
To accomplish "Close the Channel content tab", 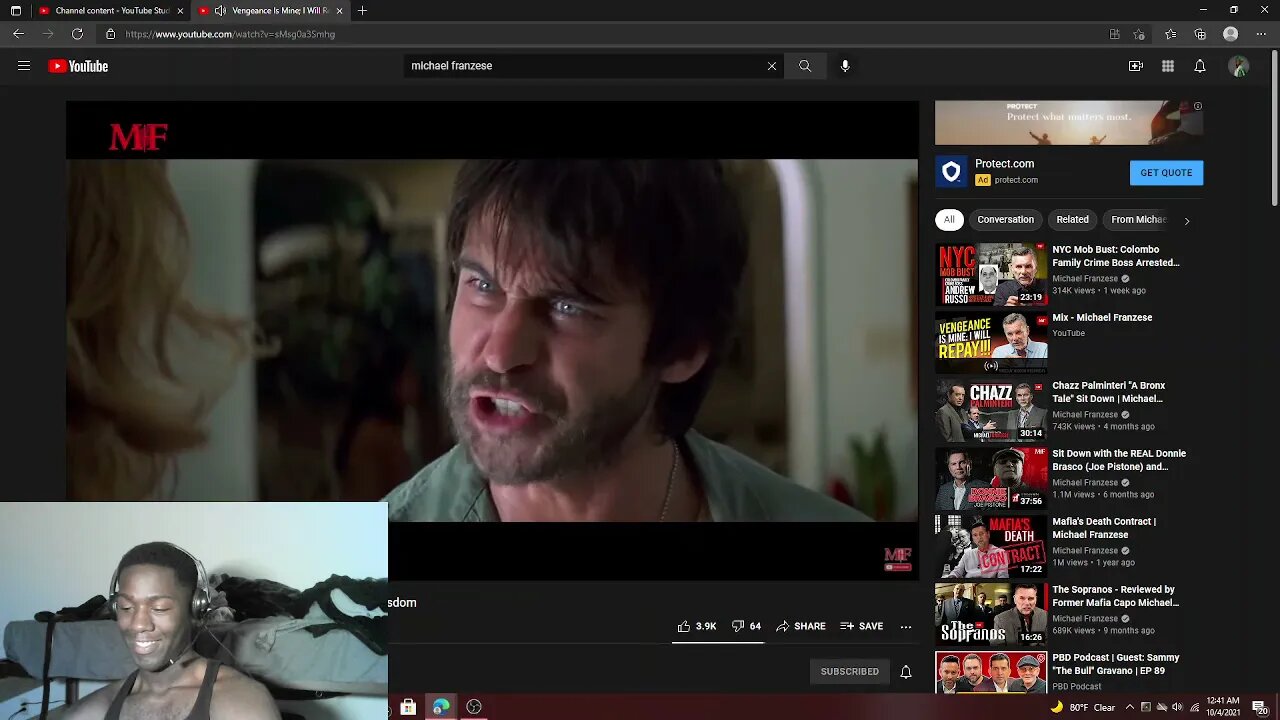I will (180, 11).
